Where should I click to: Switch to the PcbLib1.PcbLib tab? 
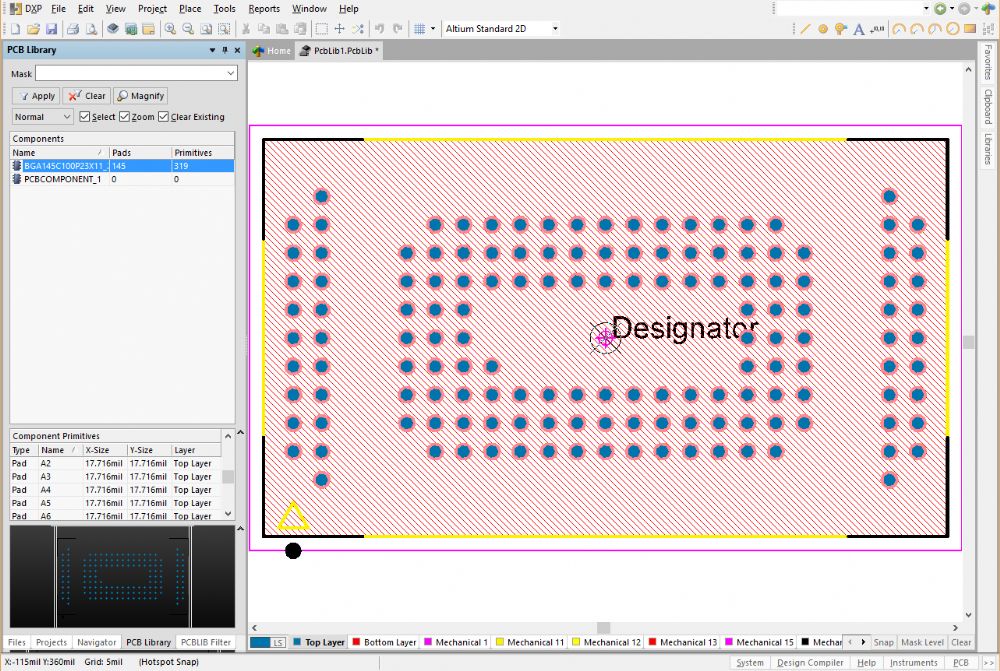click(x=339, y=50)
